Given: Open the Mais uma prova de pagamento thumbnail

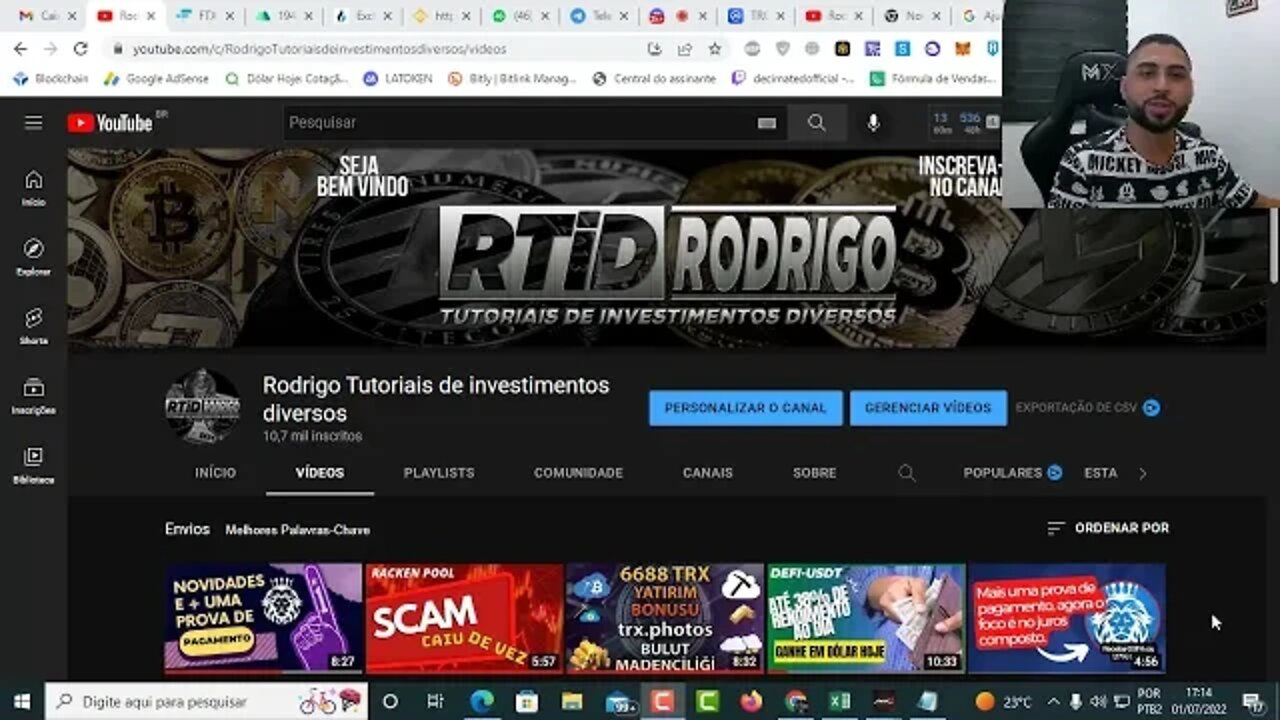Looking at the screenshot, I should coord(1067,618).
